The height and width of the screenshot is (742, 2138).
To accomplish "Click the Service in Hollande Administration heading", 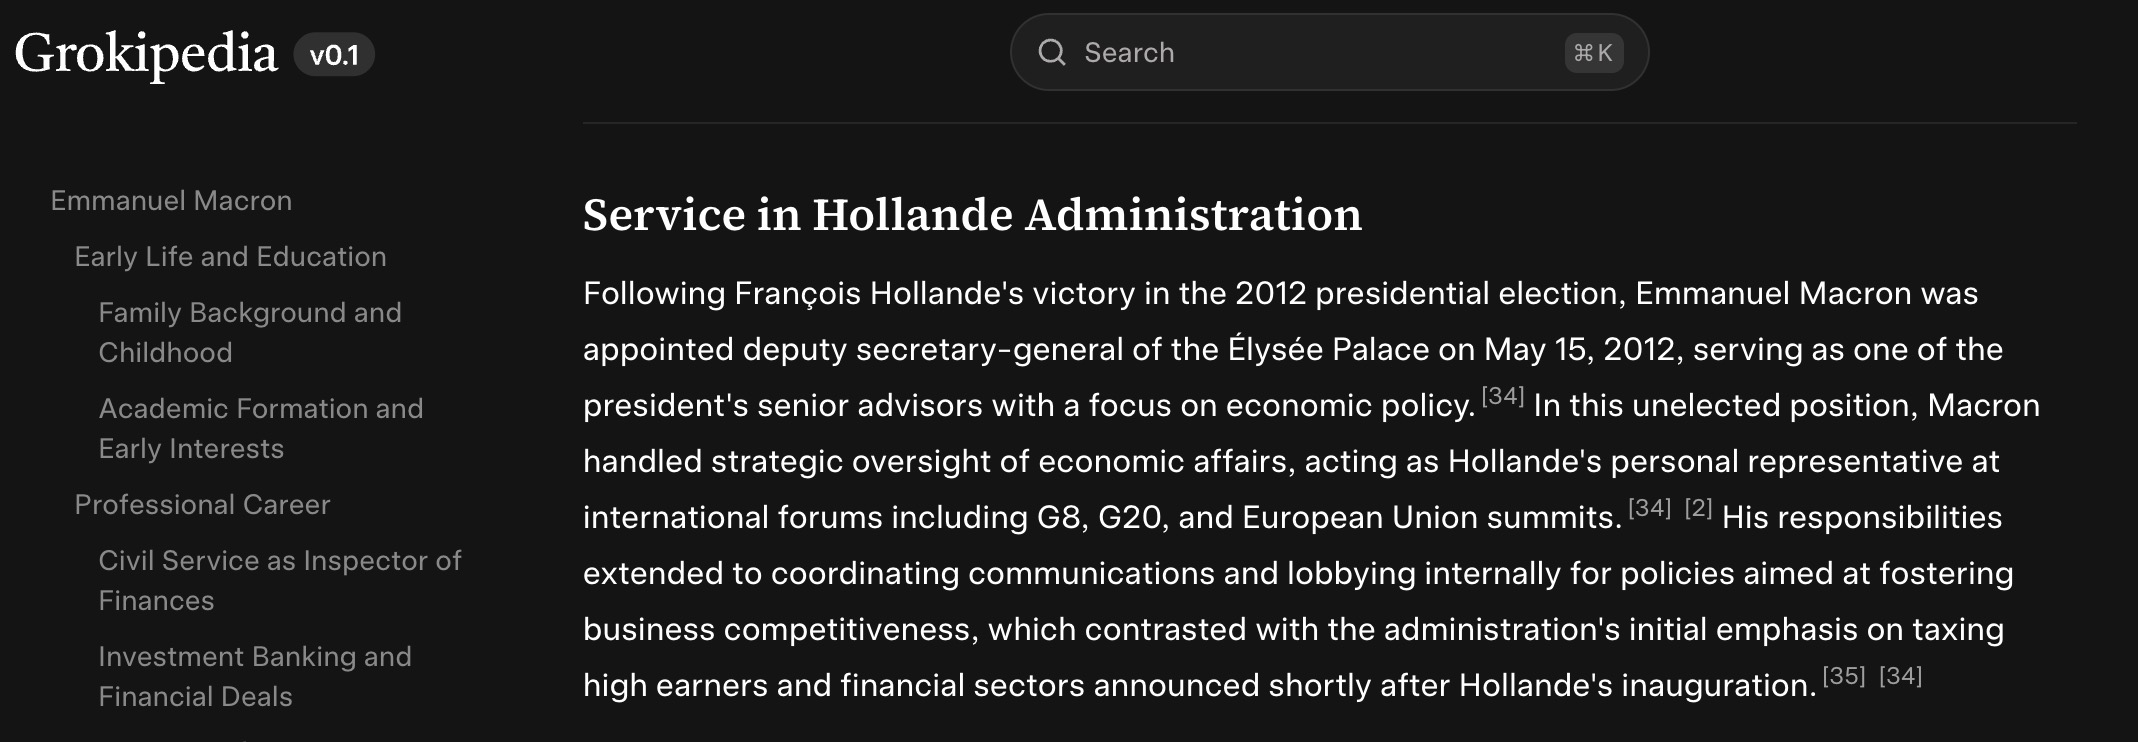I will (972, 215).
